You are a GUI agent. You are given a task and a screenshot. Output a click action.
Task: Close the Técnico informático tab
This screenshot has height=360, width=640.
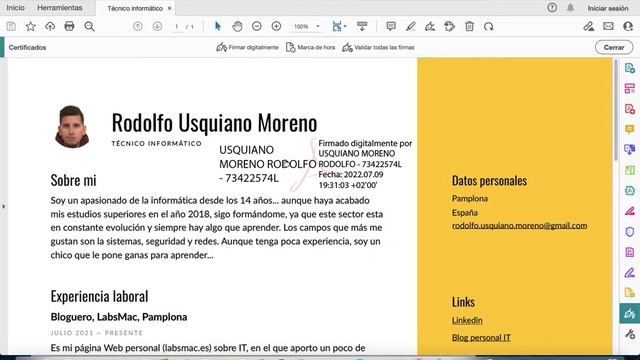point(169,8)
